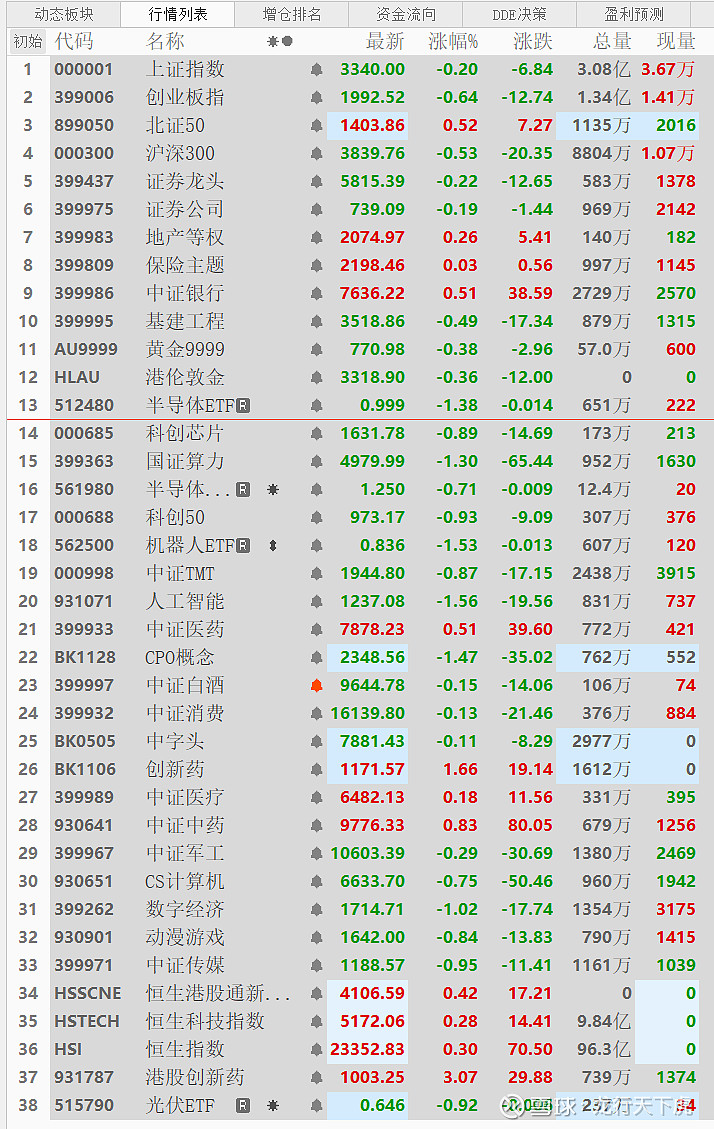The width and height of the screenshot is (714, 1129).
Task: Click the R margin badge on row 561980
Action: 243,490
